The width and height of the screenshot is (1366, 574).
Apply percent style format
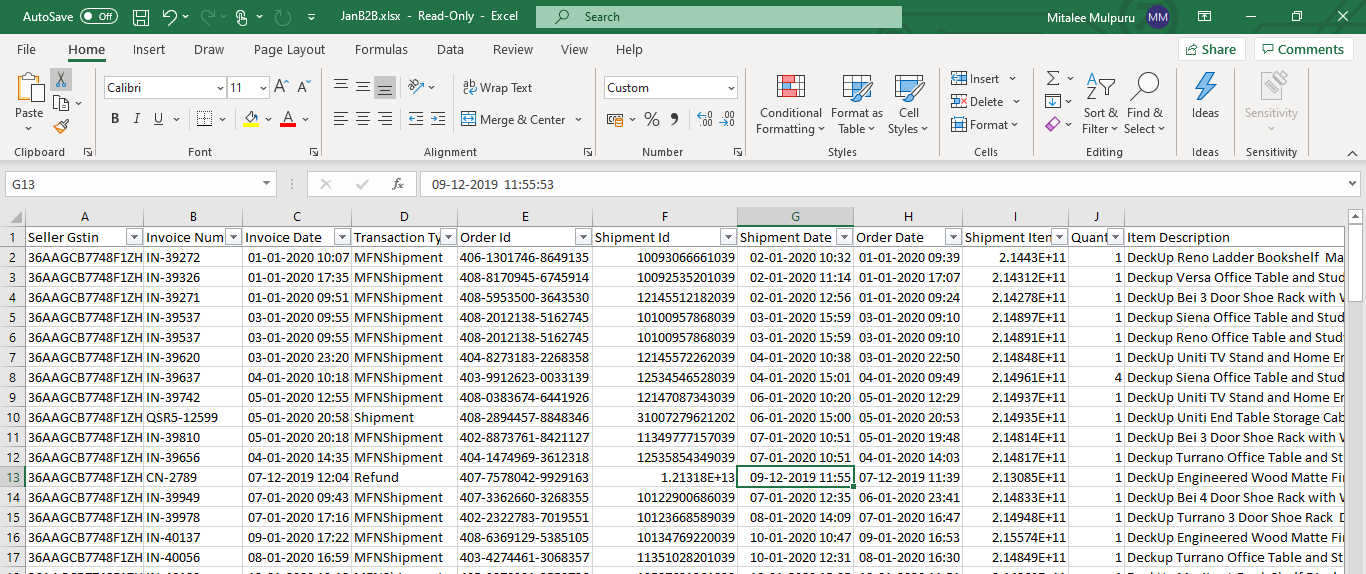pyautogui.click(x=652, y=119)
